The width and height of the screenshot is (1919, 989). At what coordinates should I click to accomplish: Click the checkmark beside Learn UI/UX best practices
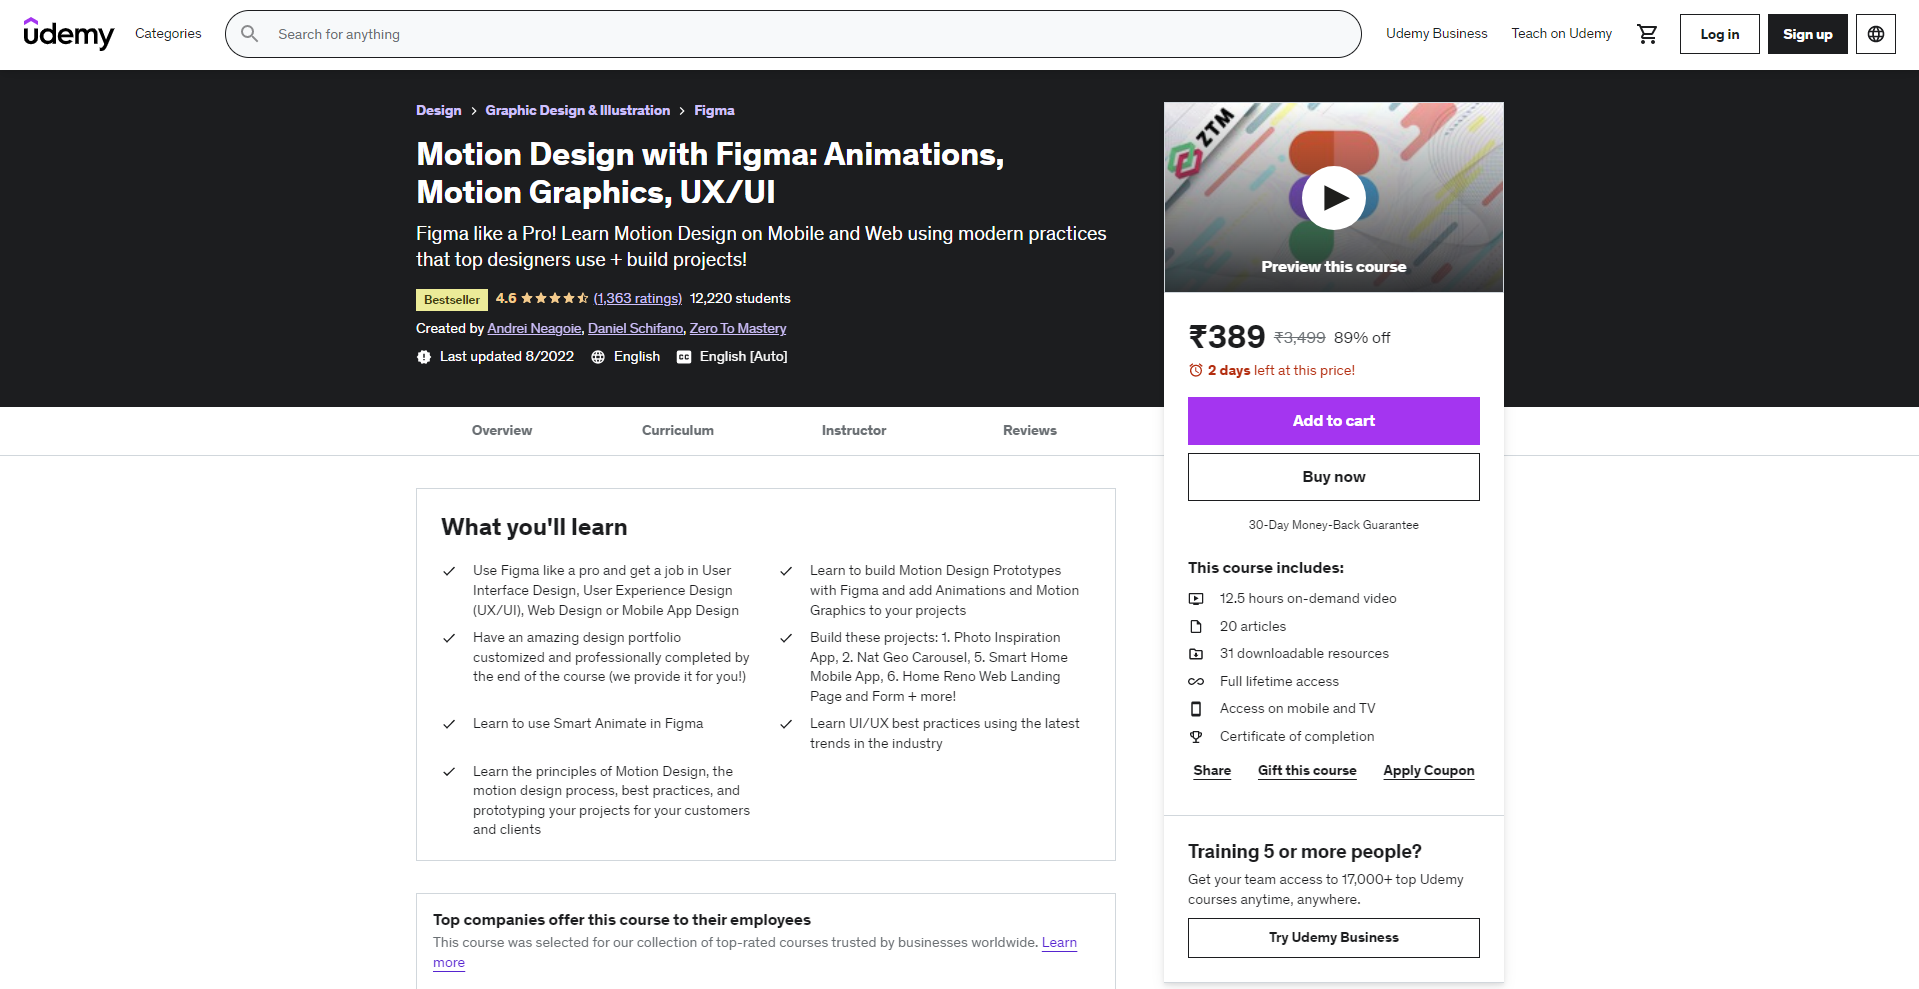pyautogui.click(x=787, y=724)
